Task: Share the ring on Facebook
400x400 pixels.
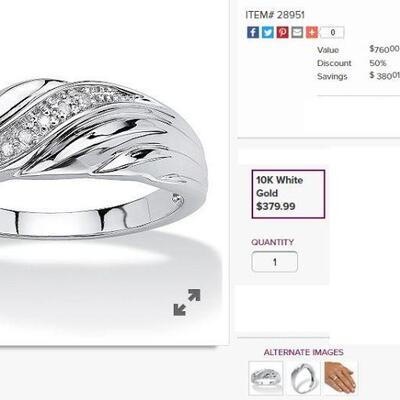Action: pyautogui.click(x=253, y=32)
